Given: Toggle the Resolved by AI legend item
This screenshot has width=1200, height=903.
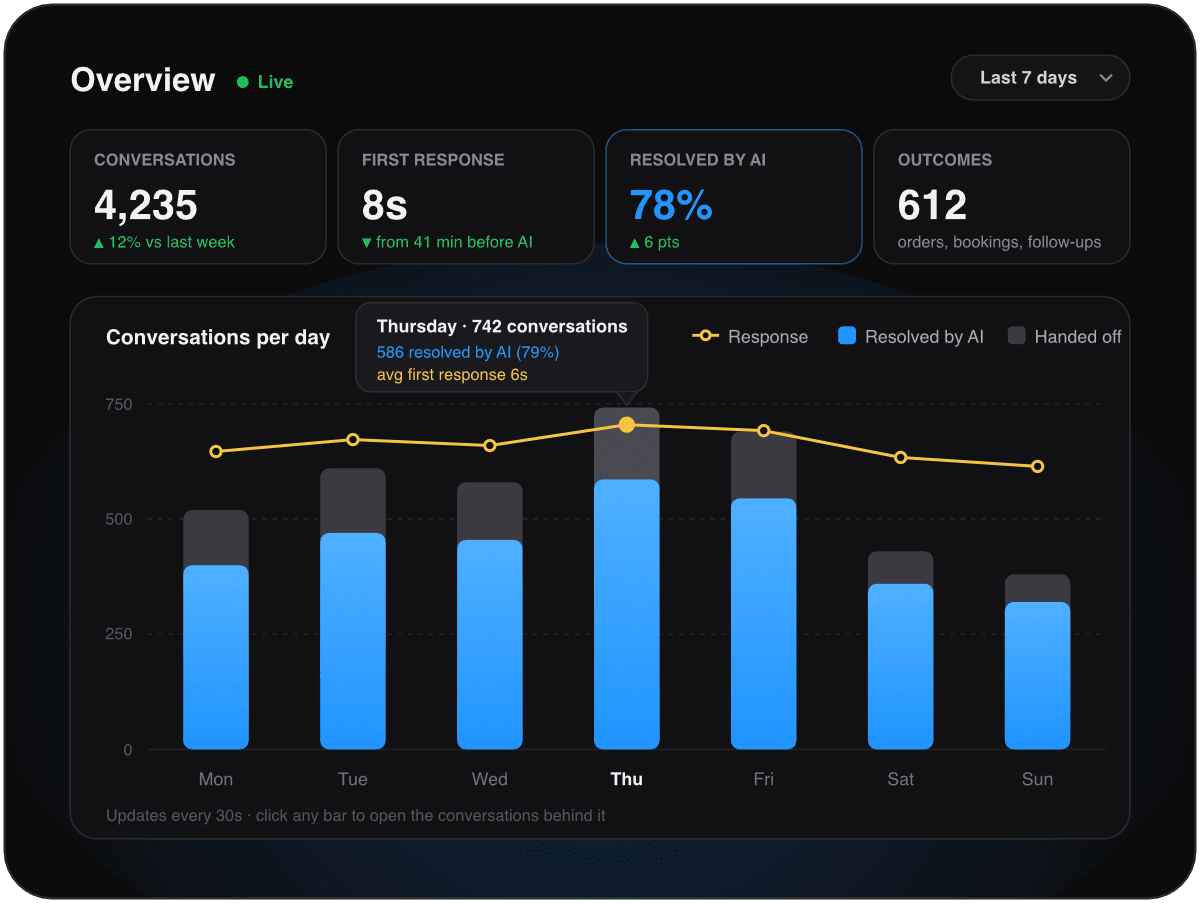Looking at the screenshot, I should tap(911, 337).
